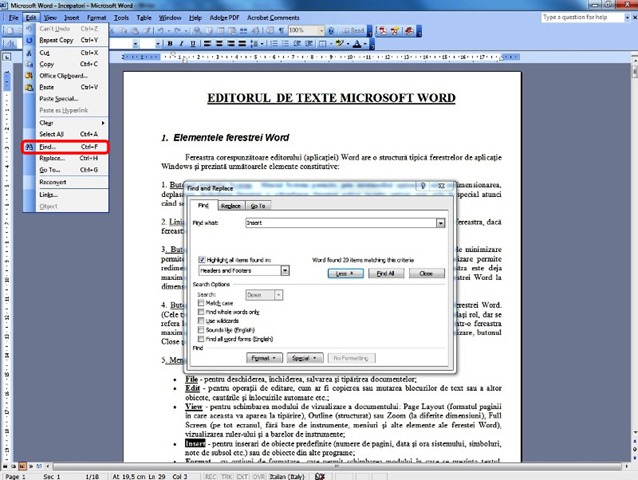638x480 pixels.
Task: Click the Outside Border icon
Action: [x=322, y=44]
